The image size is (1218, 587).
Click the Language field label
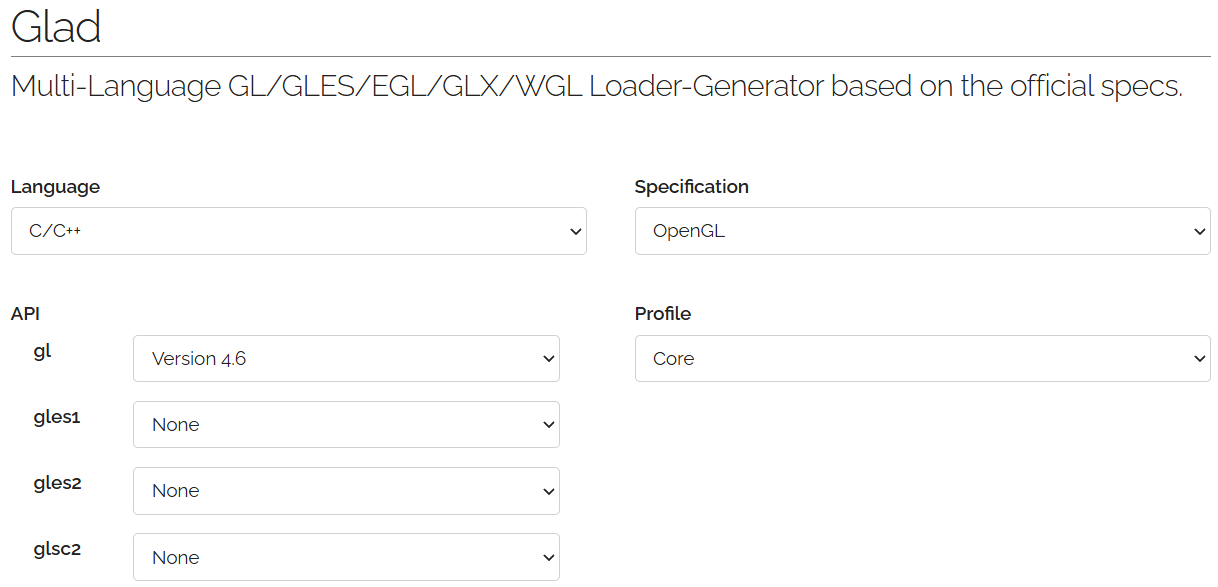55,187
